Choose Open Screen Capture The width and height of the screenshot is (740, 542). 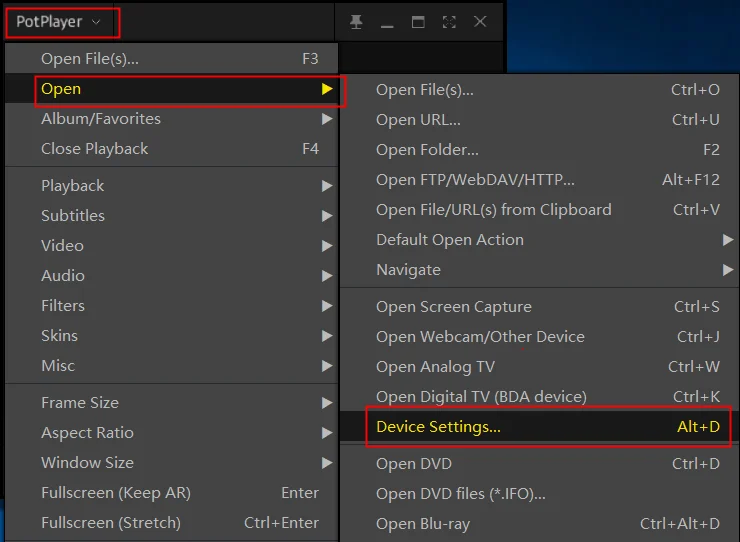(x=539, y=307)
